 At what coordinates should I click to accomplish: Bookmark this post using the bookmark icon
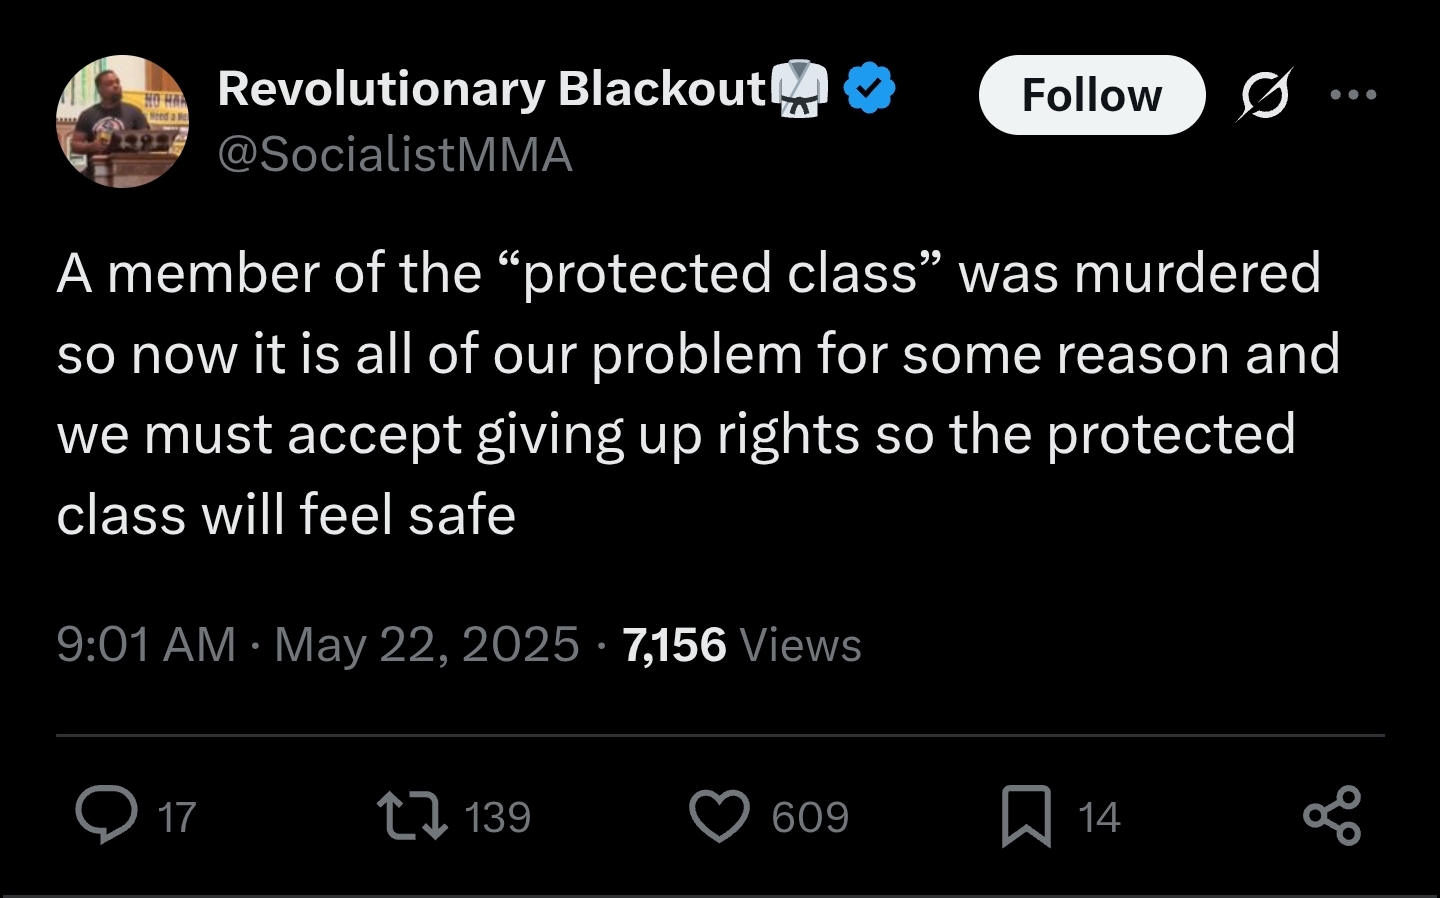click(1026, 816)
